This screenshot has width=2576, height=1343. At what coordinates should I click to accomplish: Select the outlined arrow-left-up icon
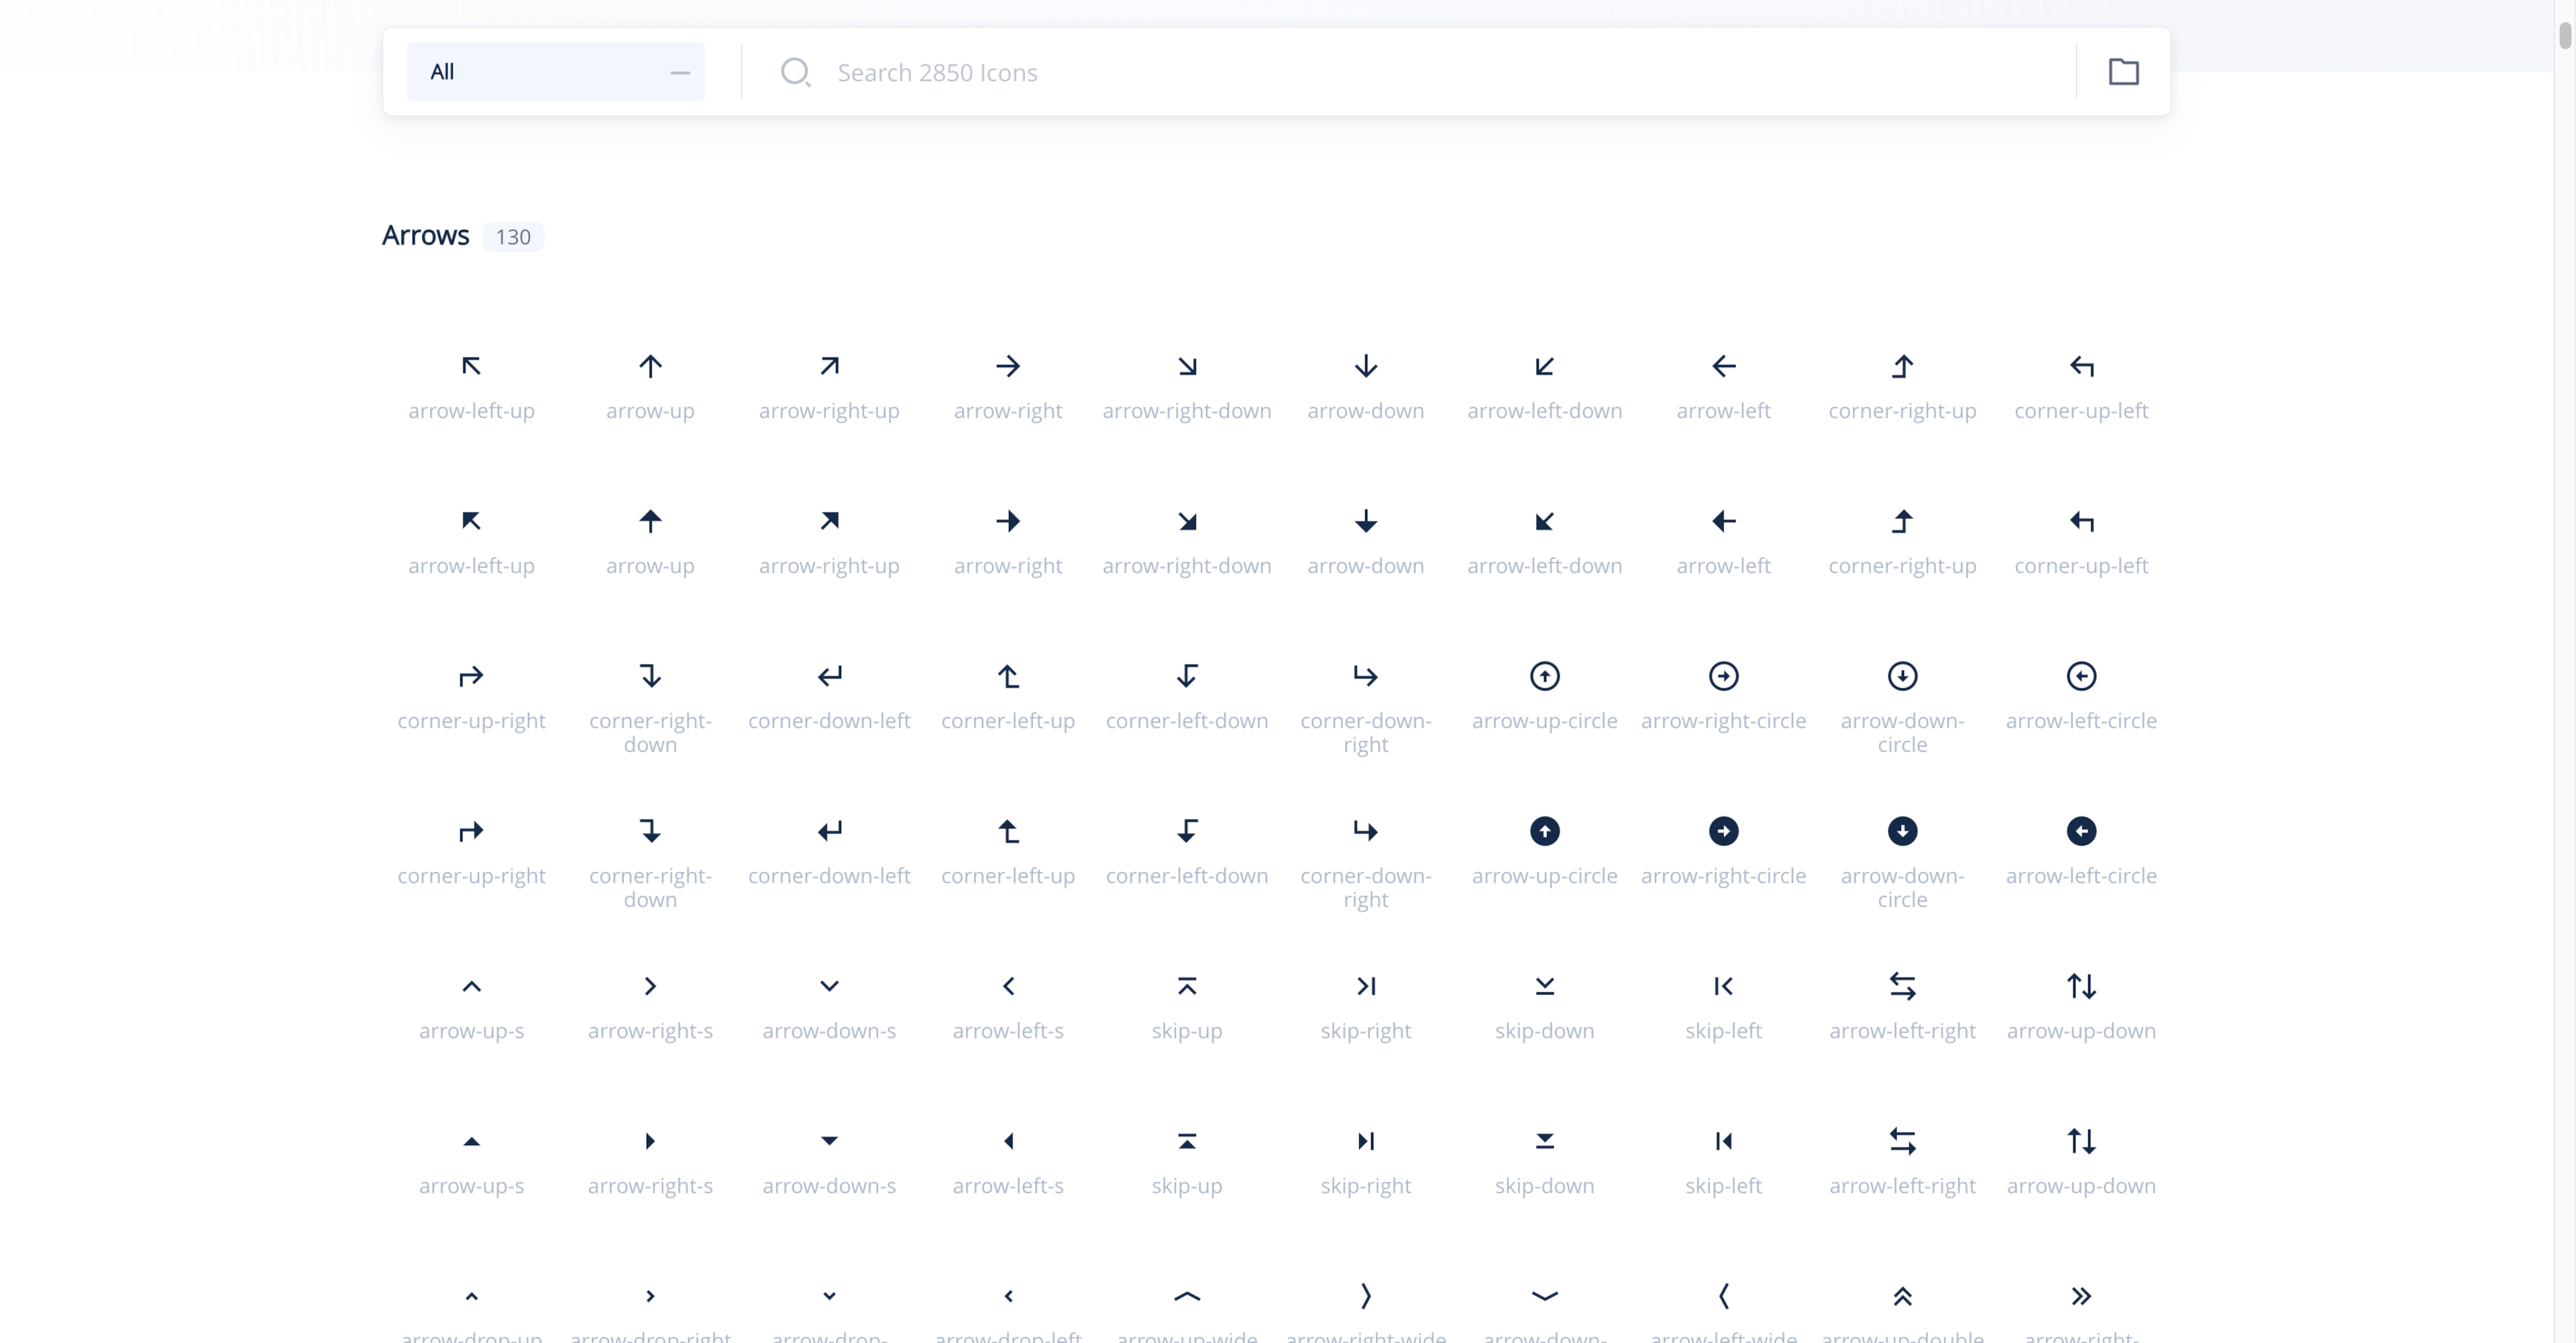(471, 366)
